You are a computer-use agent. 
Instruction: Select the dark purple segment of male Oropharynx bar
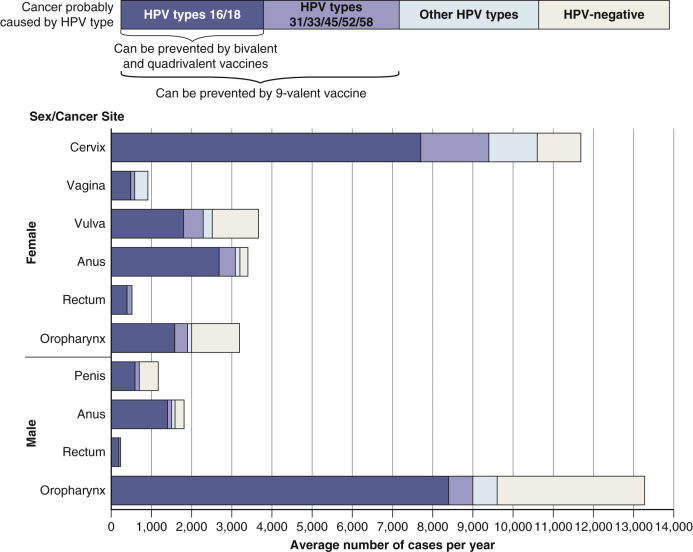click(x=279, y=490)
